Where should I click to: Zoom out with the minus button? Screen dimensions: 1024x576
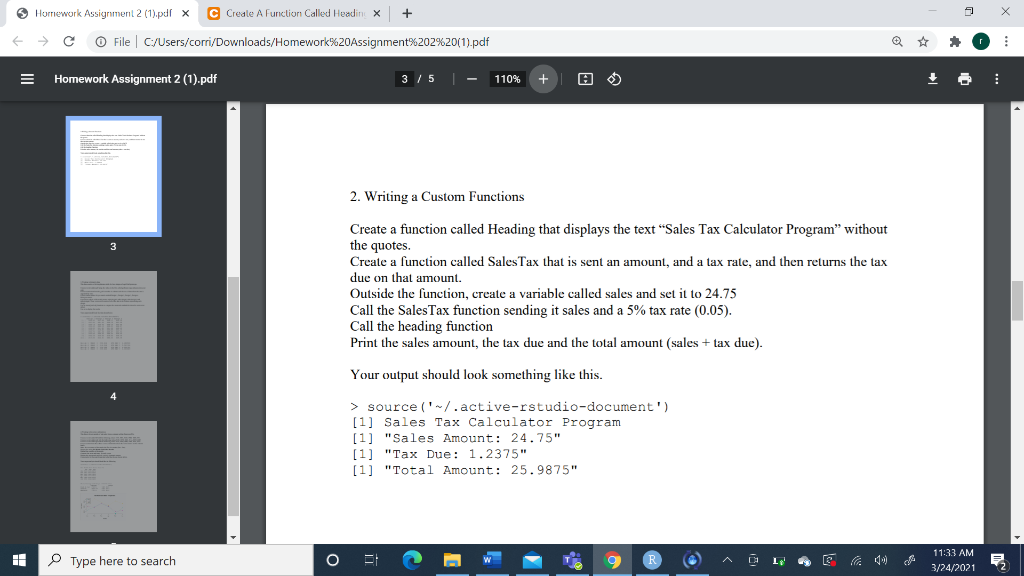[x=472, y=79]
